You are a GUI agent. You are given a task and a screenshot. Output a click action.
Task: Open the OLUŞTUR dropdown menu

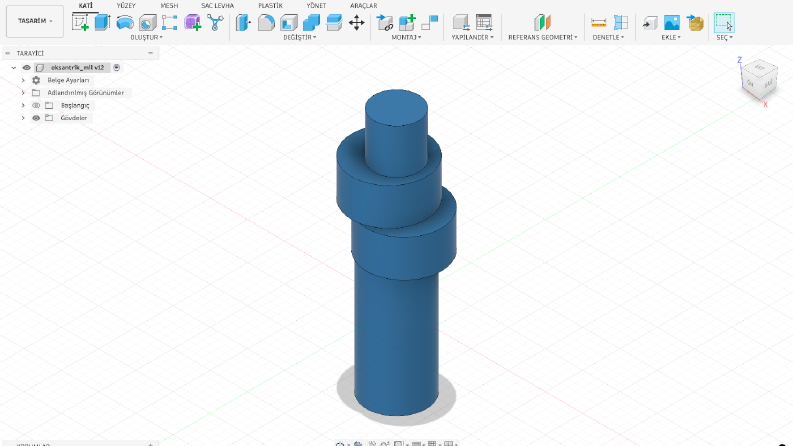tap(146, 37)
